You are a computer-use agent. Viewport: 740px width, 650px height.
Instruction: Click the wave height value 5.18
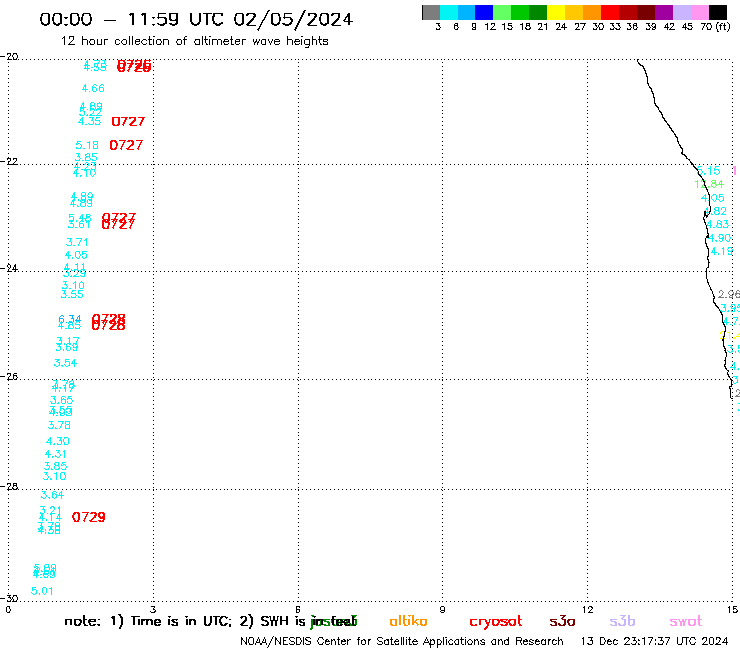(x=87, y=145)
